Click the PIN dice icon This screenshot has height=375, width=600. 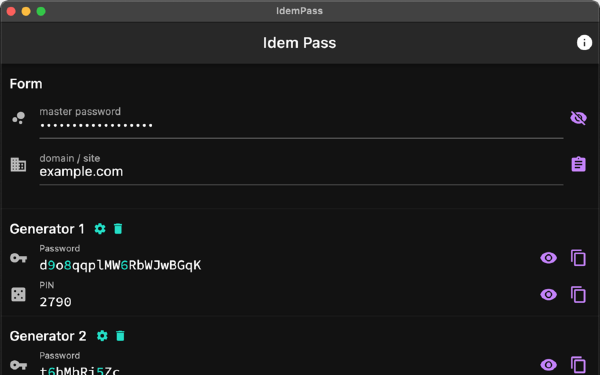[18, 295]
